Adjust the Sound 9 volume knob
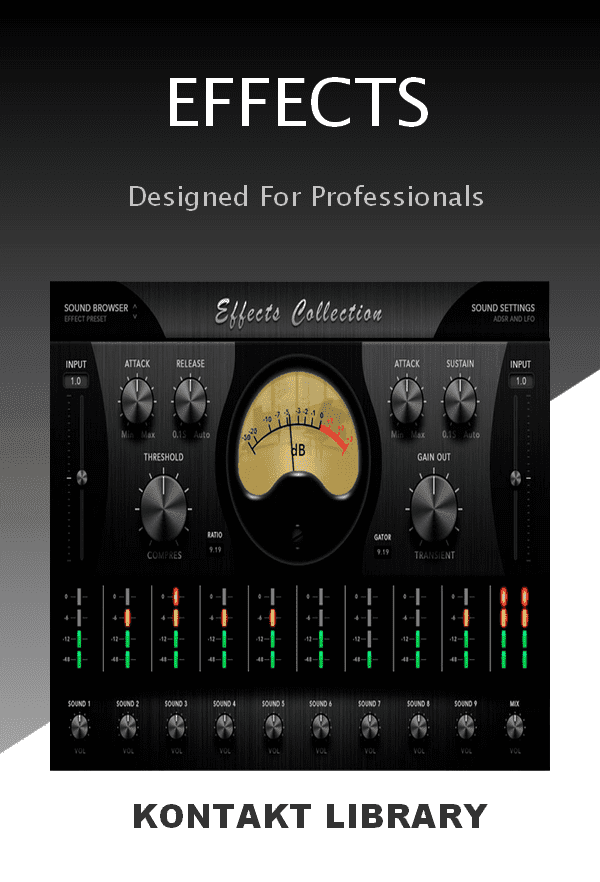This screenshot has height=882, width=600. point(466,727)
